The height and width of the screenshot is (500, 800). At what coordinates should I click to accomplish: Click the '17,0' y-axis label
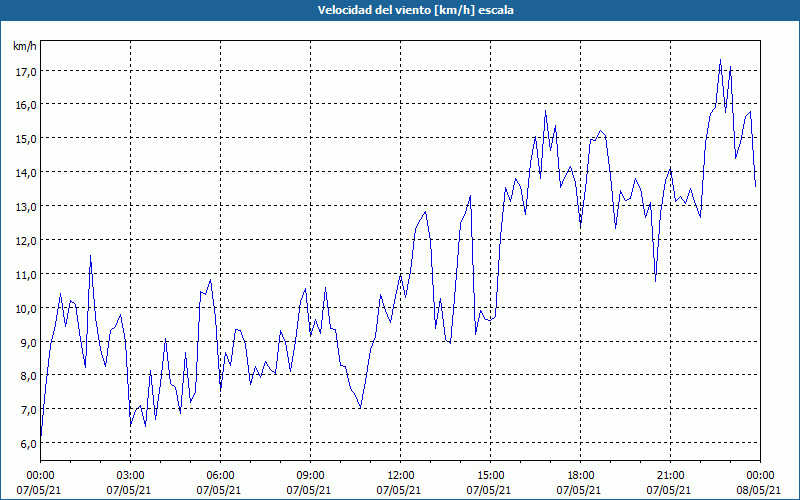coord(26,71)
